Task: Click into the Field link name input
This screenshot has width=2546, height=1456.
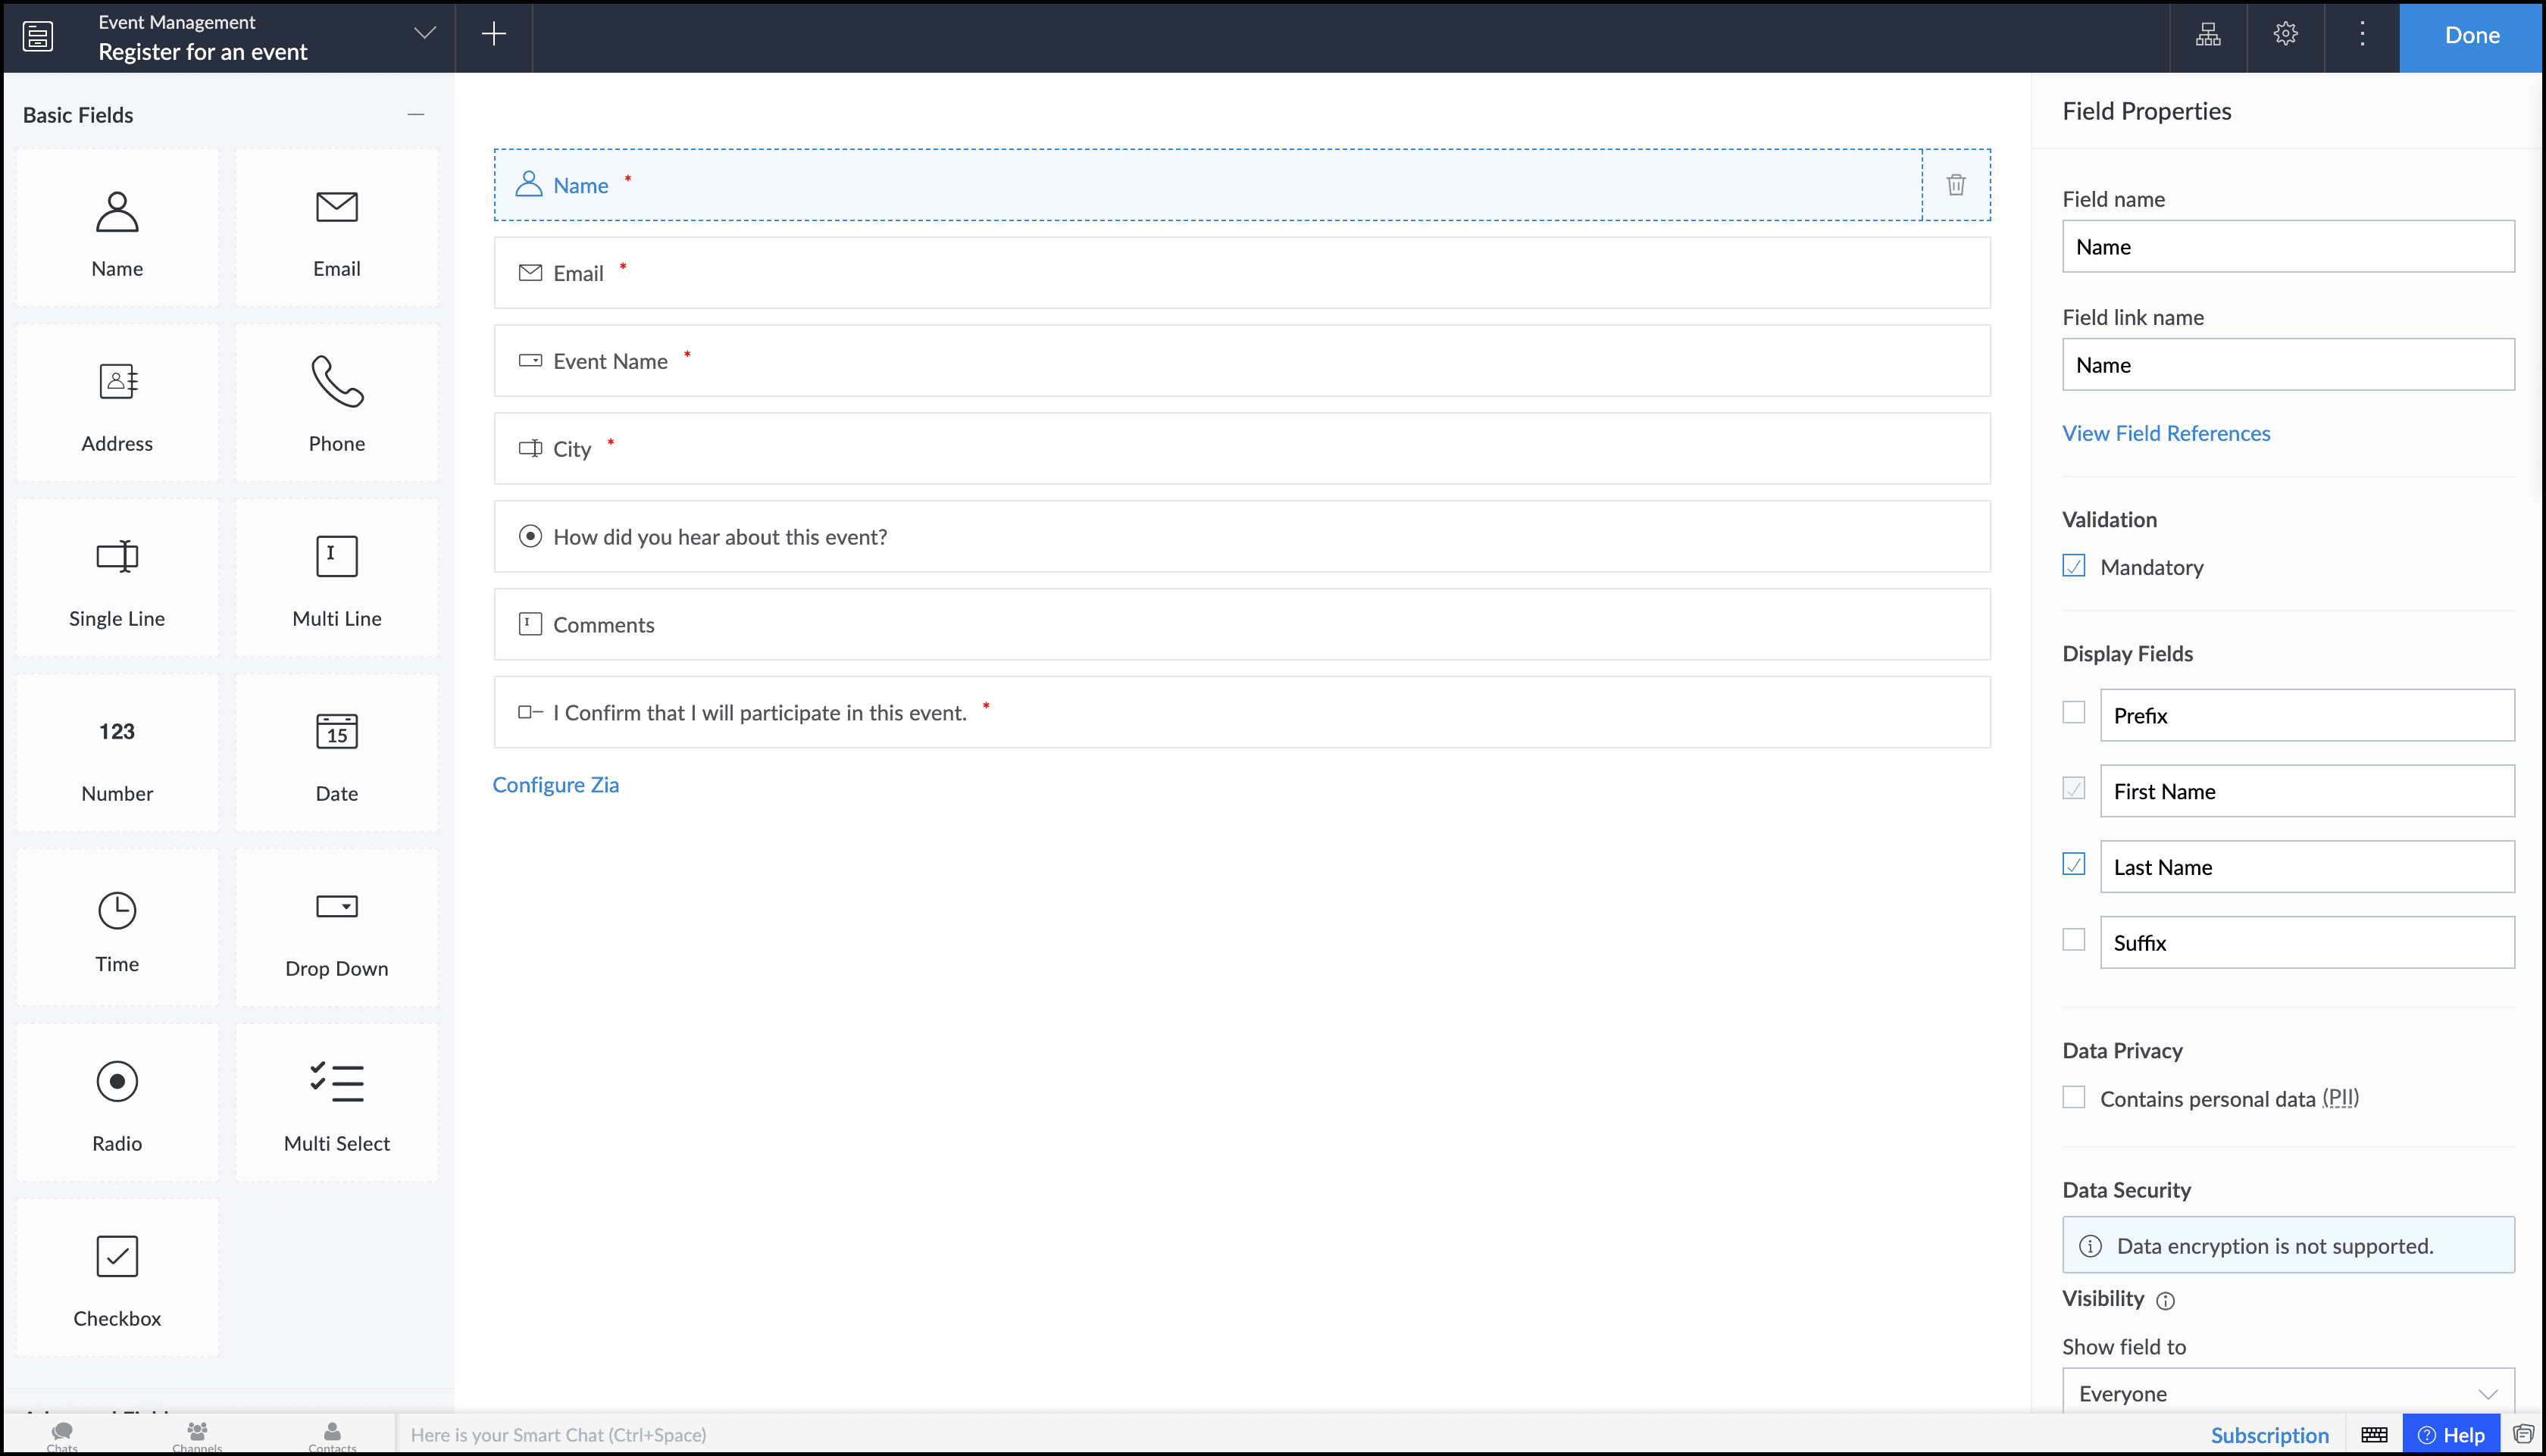Action: [2287, 365]
